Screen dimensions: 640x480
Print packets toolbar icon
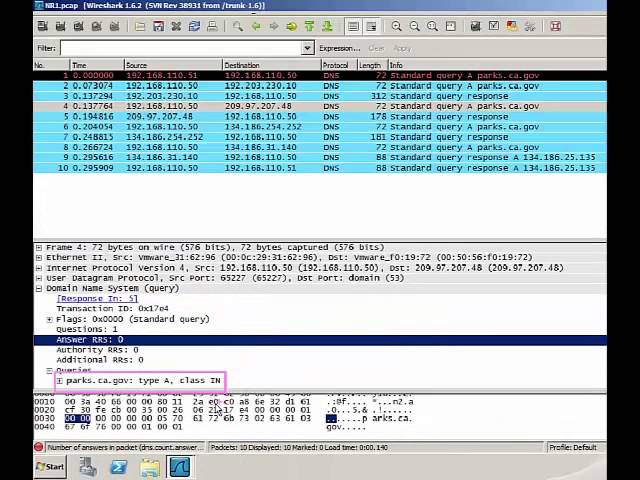point(212,27)
